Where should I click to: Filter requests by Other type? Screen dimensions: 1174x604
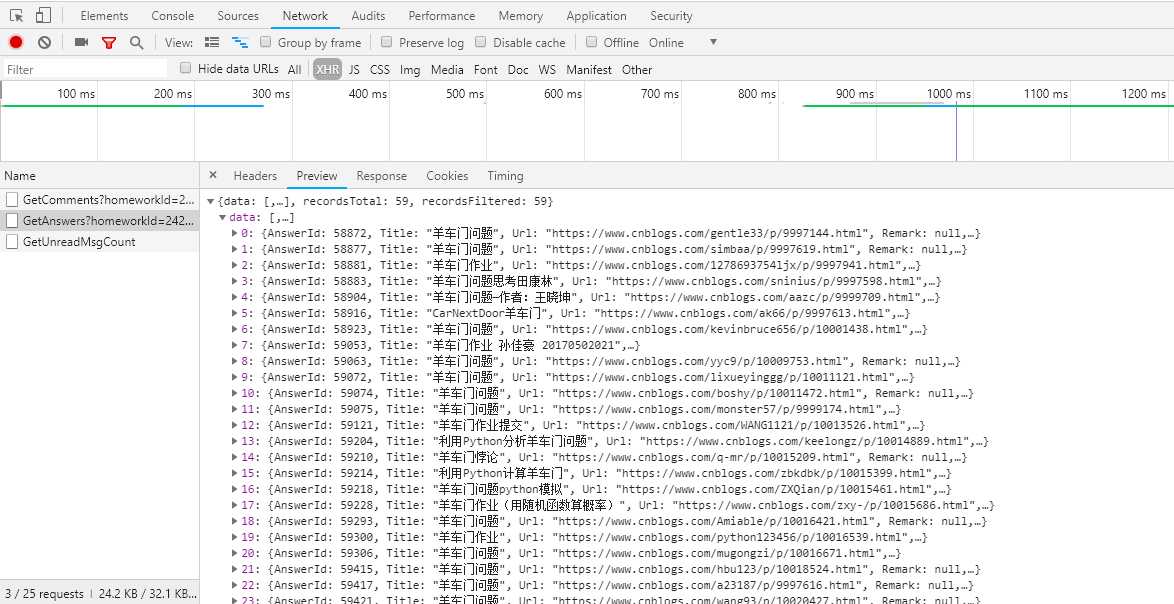[637, 70]
